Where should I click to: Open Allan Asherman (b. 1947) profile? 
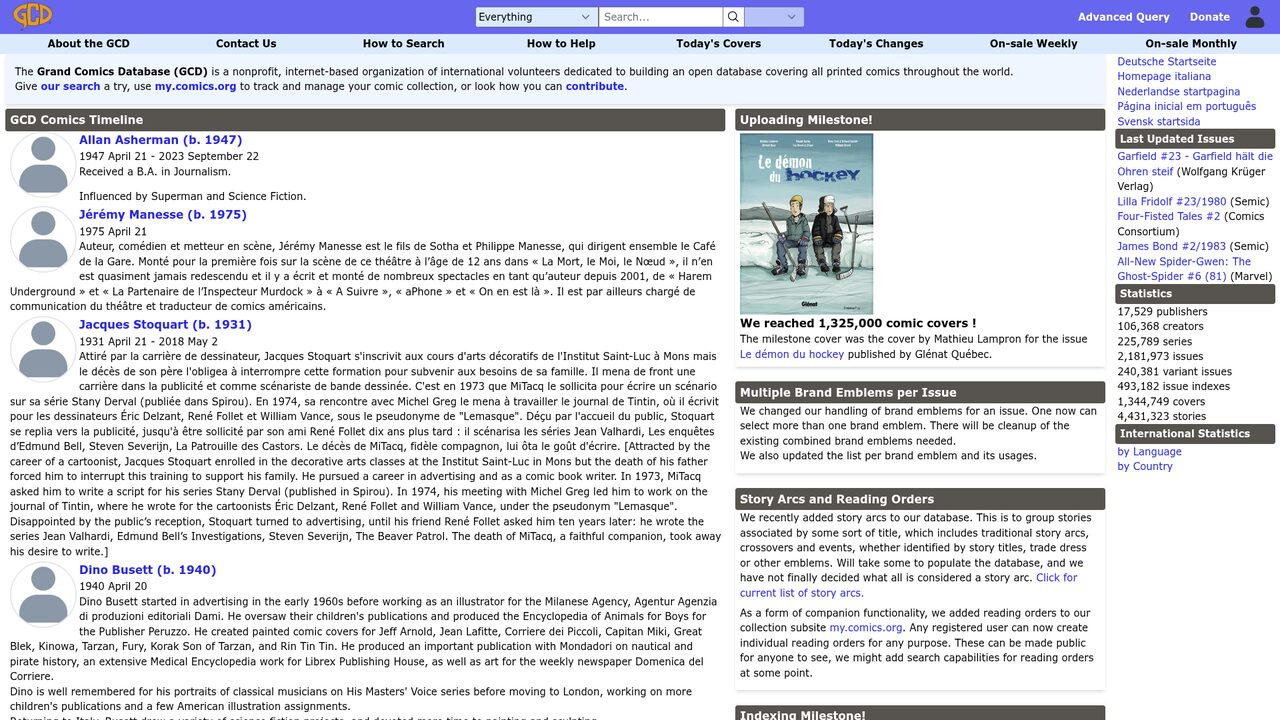[160, 140]
